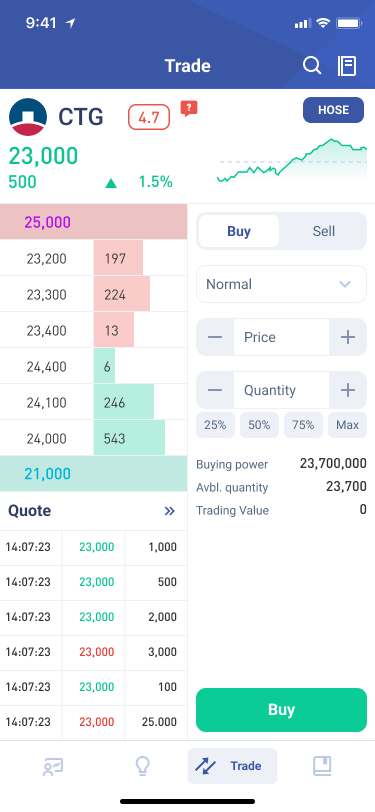Viewport: 375px width, 812px height.
Task: Select the Buy side toggle
Action: click(239, 231)
